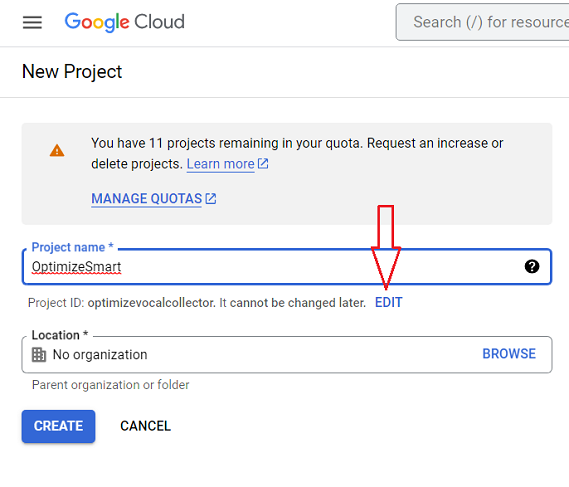Image resolution: width=569 pixels, height=487 pixels.
Task: Cancel the new project creation
Action: tap(145, 426)
